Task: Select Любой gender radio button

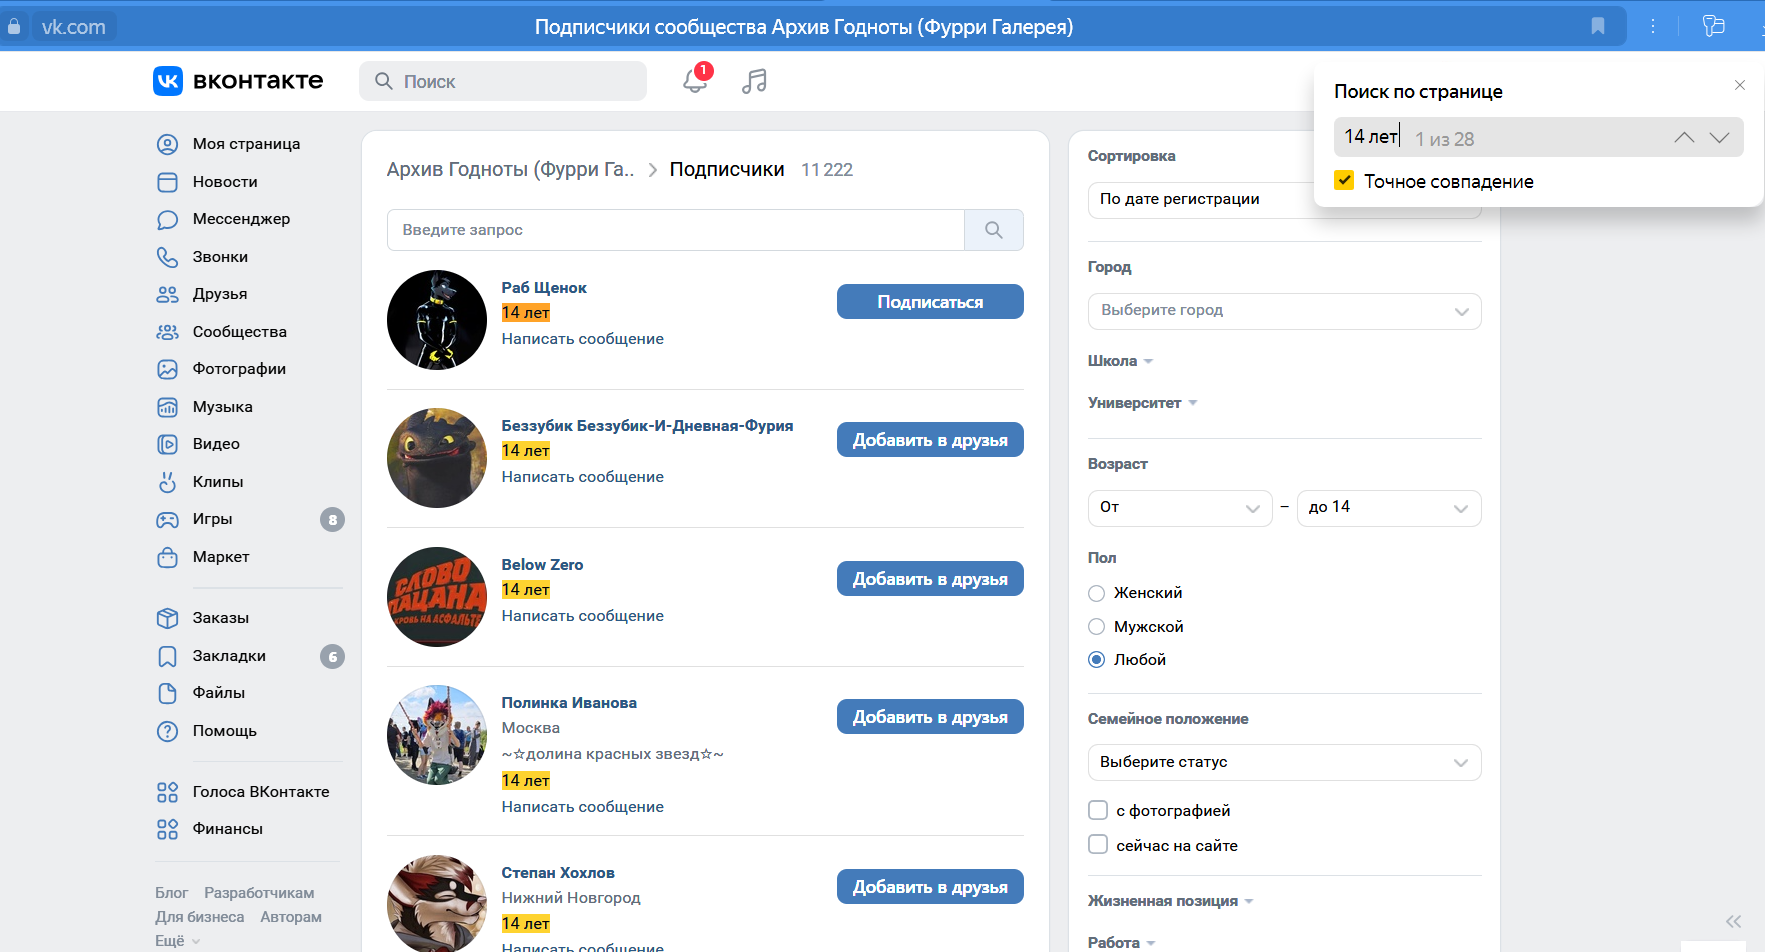Action: click(1096, 660)
